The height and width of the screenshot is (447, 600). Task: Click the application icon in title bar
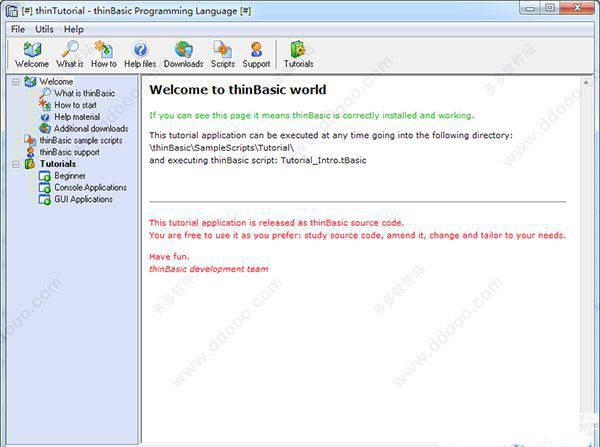point(12,11)
